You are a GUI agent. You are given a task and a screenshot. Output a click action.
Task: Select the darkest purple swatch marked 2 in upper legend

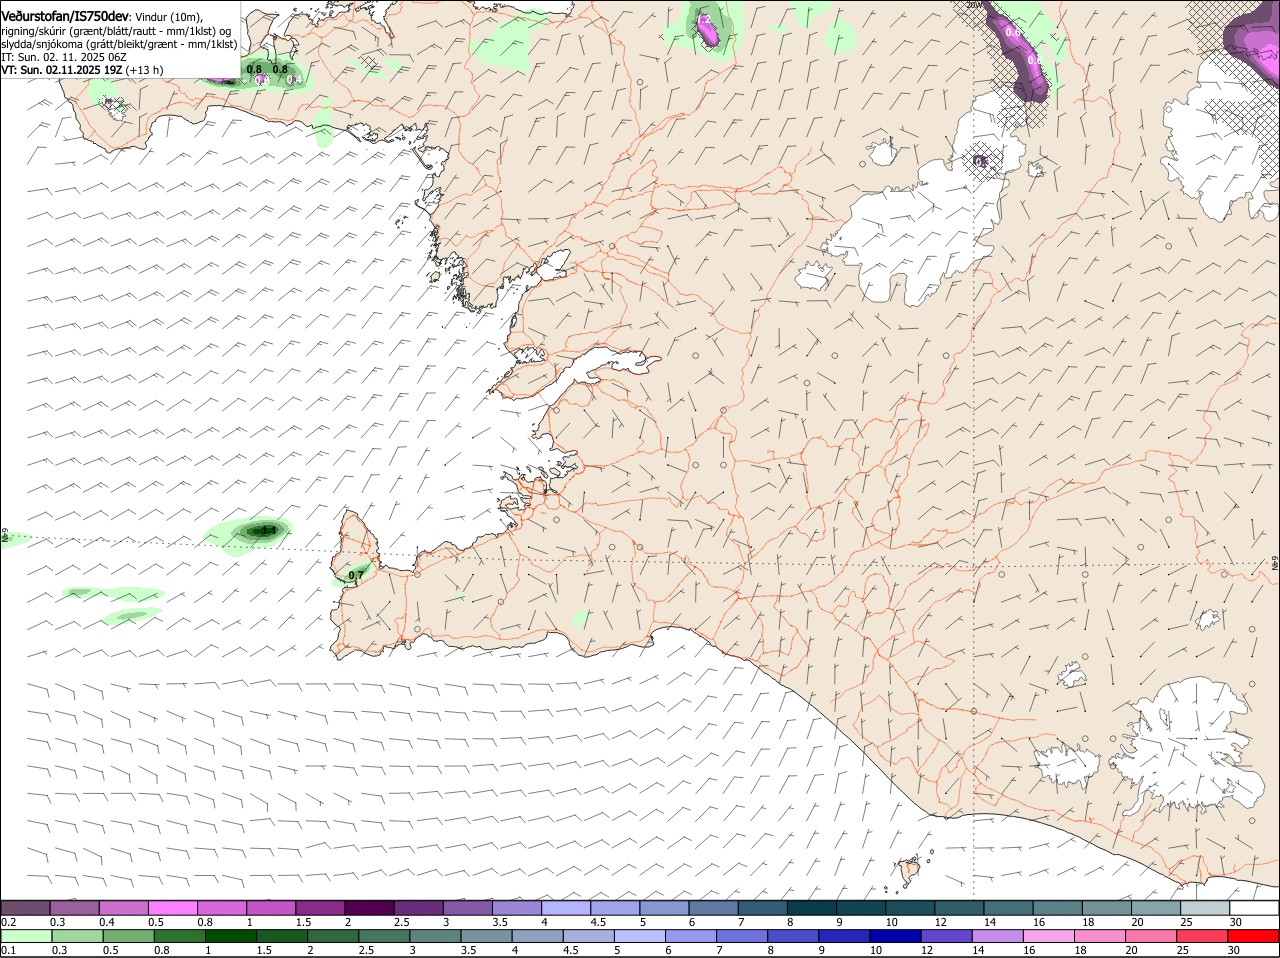tap(369, 908)
